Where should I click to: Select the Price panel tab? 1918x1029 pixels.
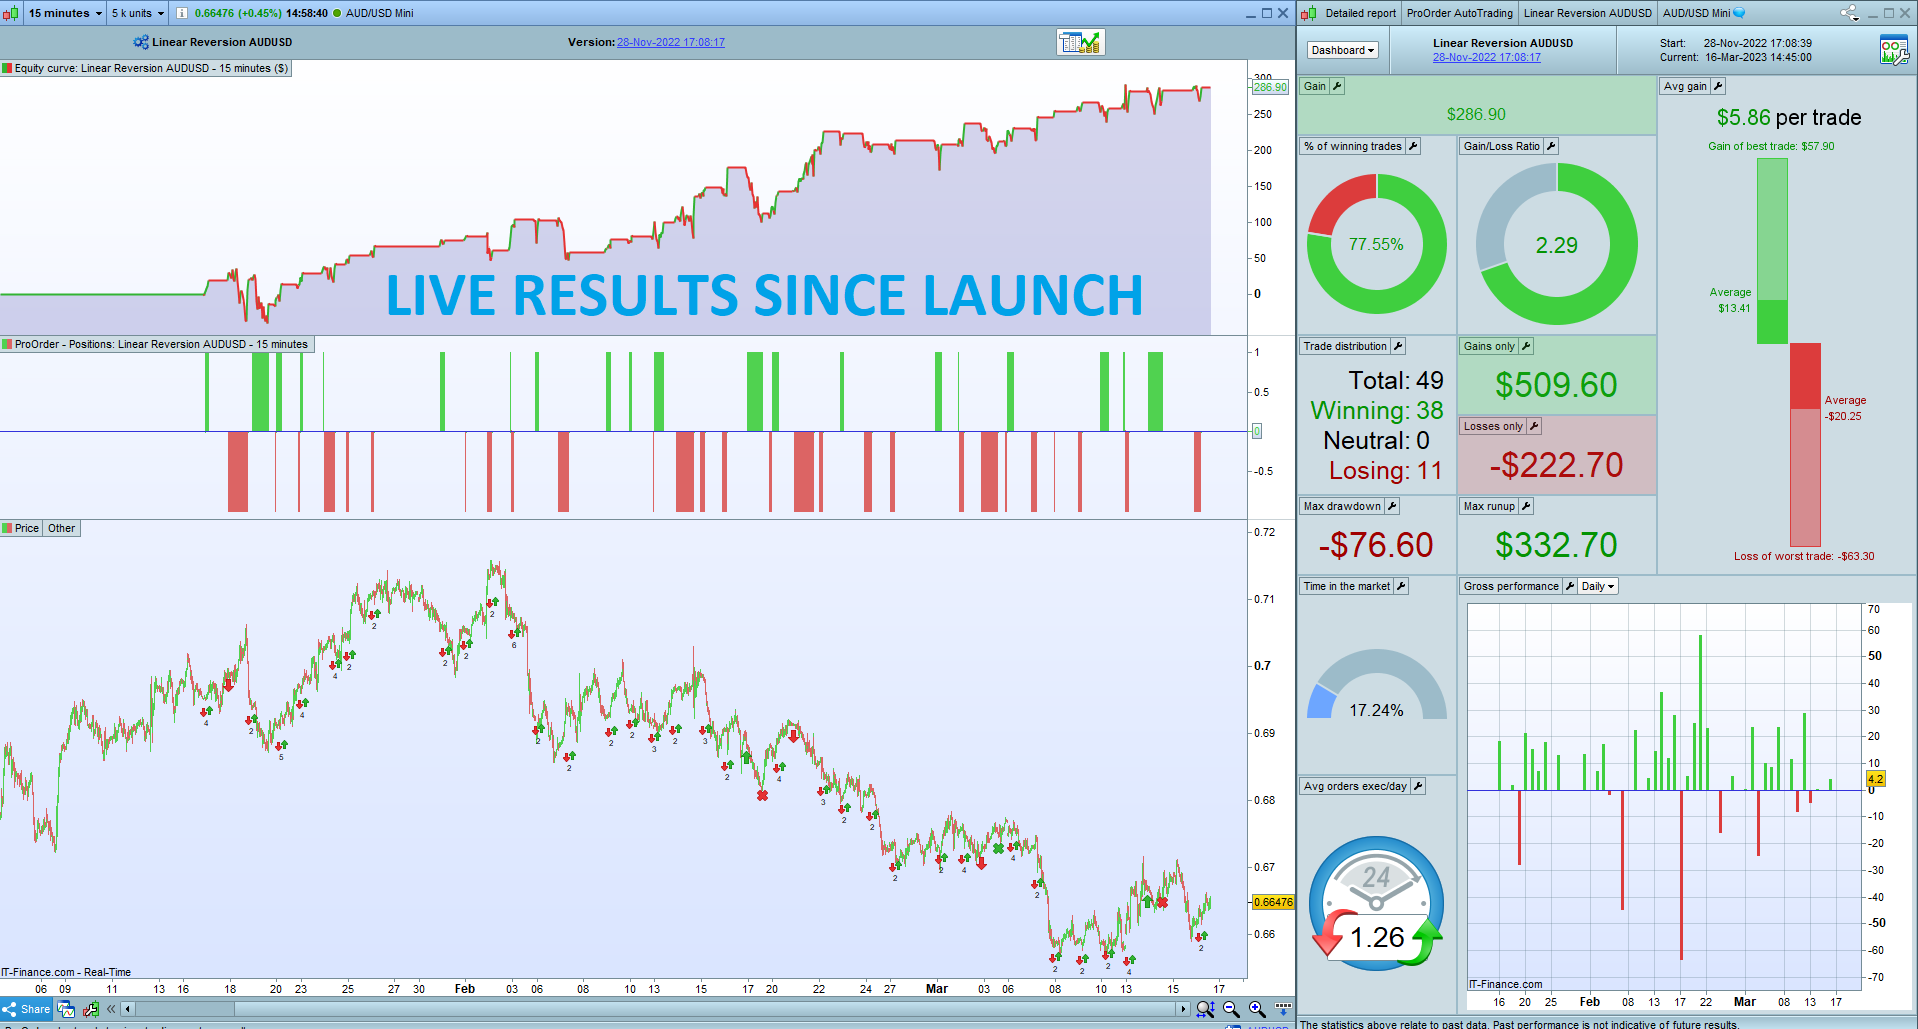[x=22, y=528]
